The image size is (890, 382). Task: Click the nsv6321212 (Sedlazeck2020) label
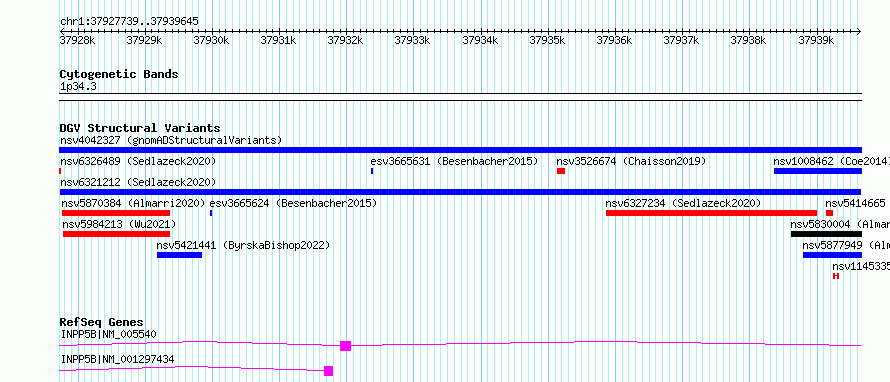tap(138, 182)
